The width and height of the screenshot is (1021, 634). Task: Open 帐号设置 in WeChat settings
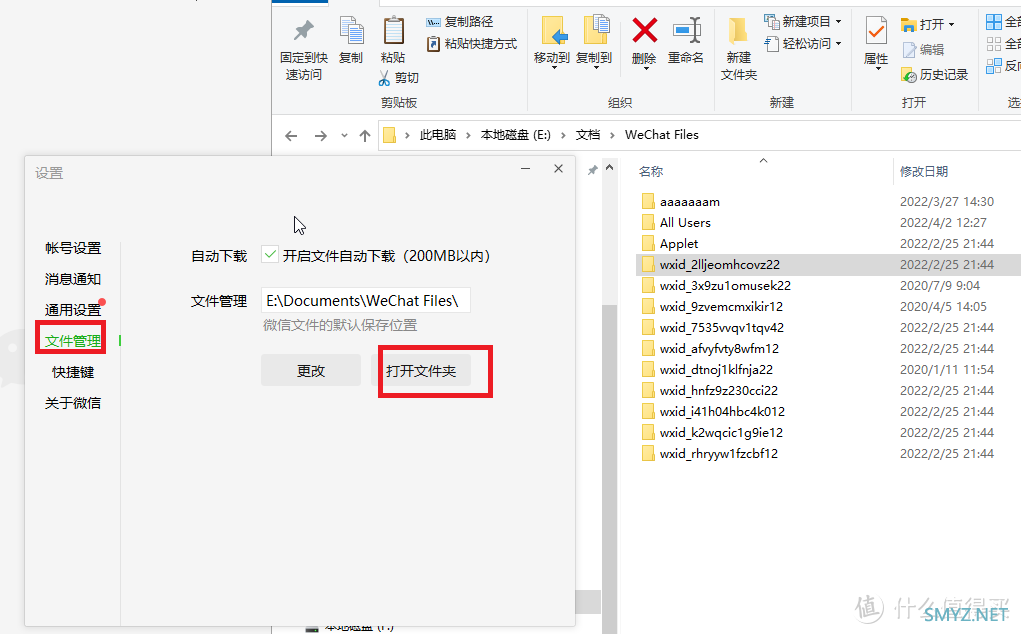(x=73, y=248)
